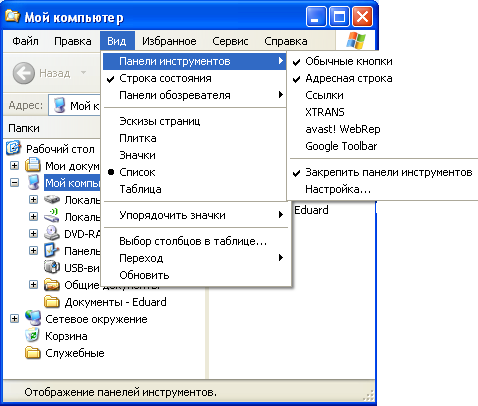The image size is (478, 406).
Task: Click highlighted Панели инструментов entry
Action: click(x=195, y=61)
